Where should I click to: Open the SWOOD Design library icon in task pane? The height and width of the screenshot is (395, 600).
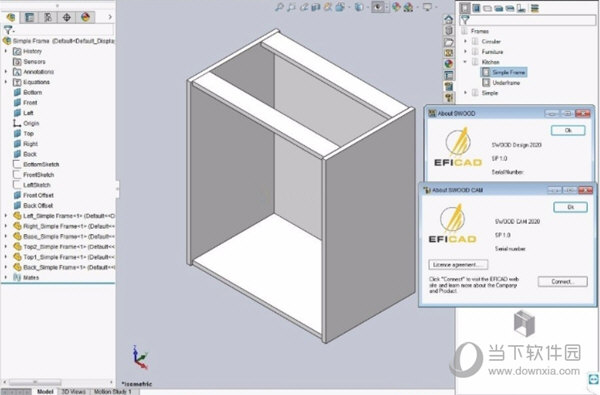coord(449,87)
